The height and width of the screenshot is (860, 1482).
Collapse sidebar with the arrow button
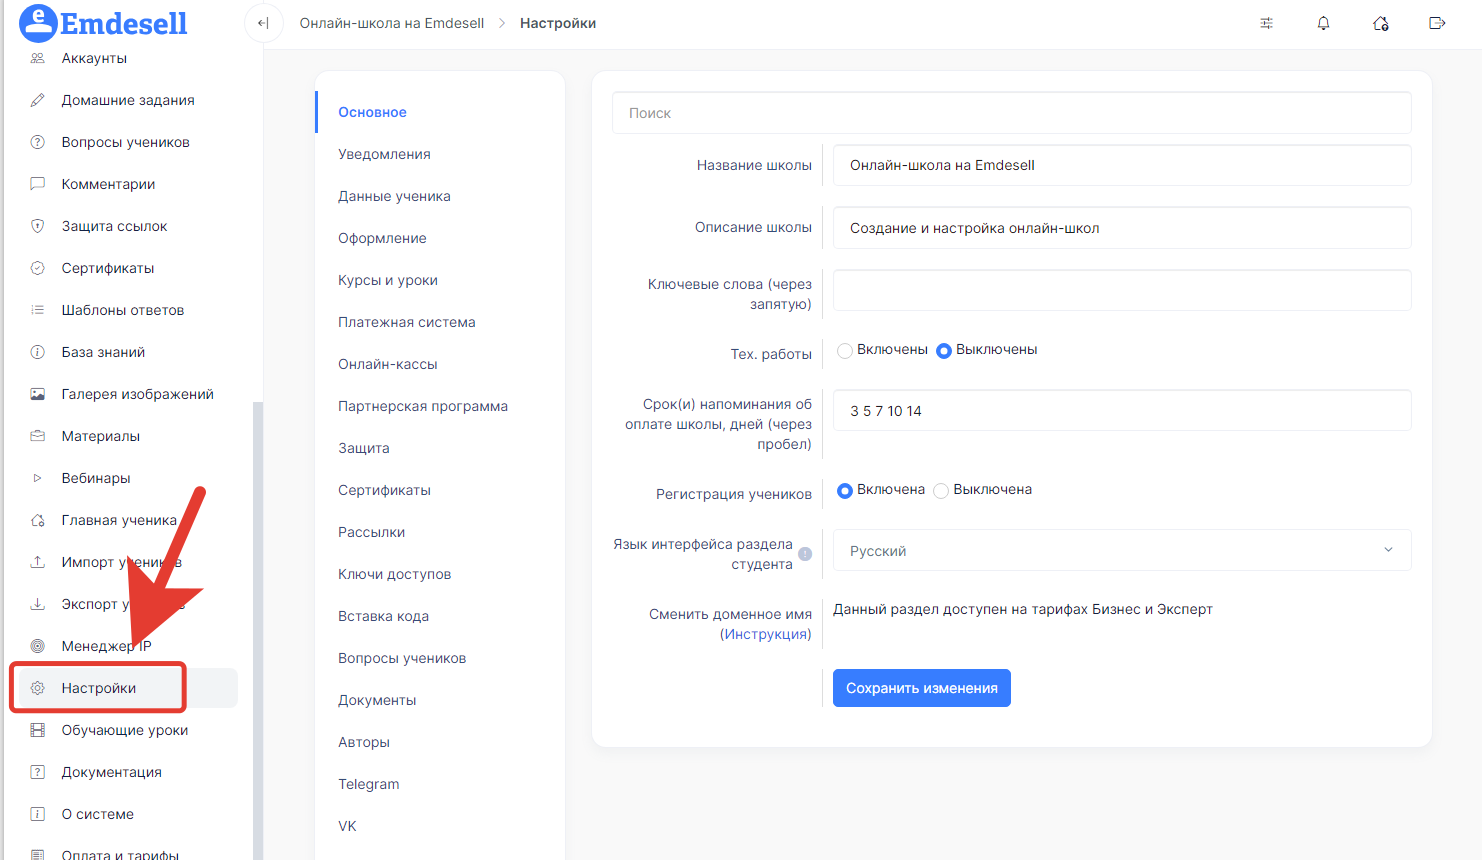tap(263, 23)
